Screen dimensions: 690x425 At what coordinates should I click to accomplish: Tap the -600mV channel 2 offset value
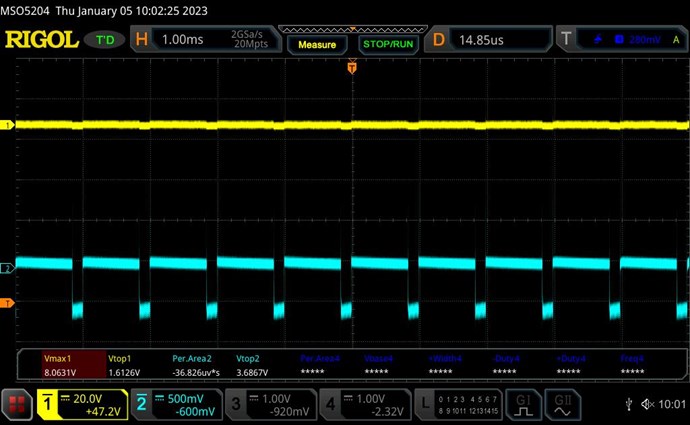(x=195, y=412)
